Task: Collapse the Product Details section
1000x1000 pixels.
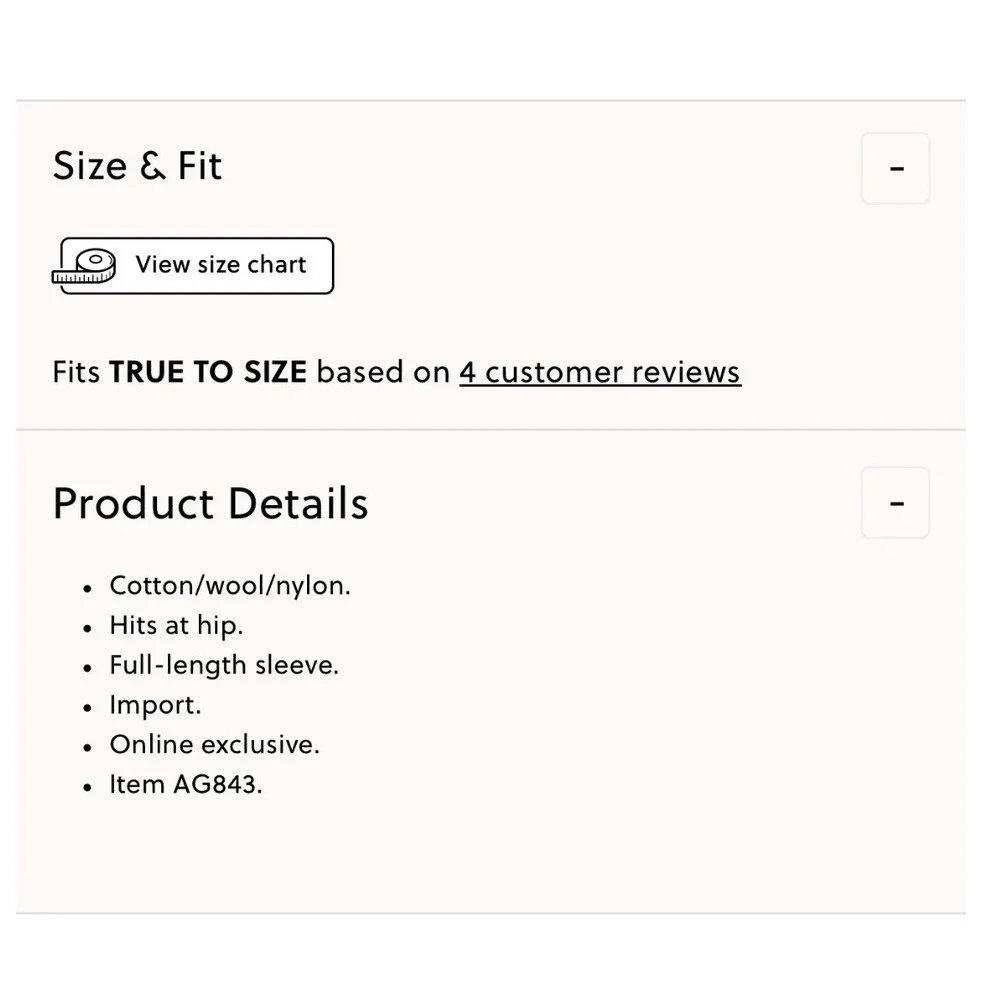Action: tap(895, 503)
